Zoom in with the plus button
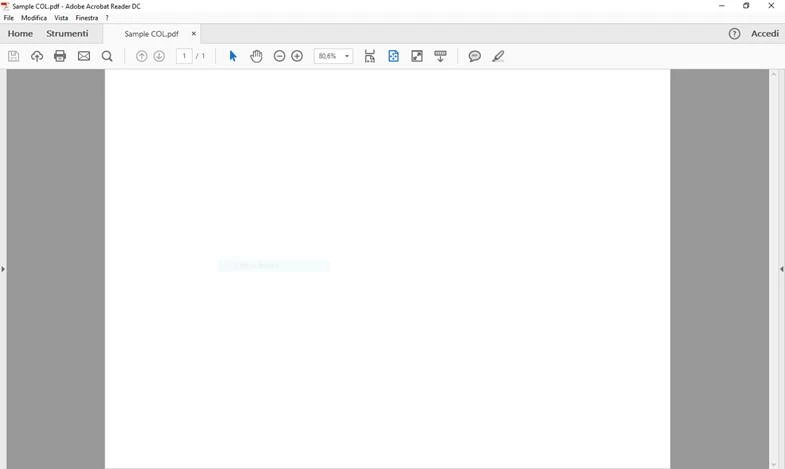Screen dimensions: 785x469 click(297, 56)
